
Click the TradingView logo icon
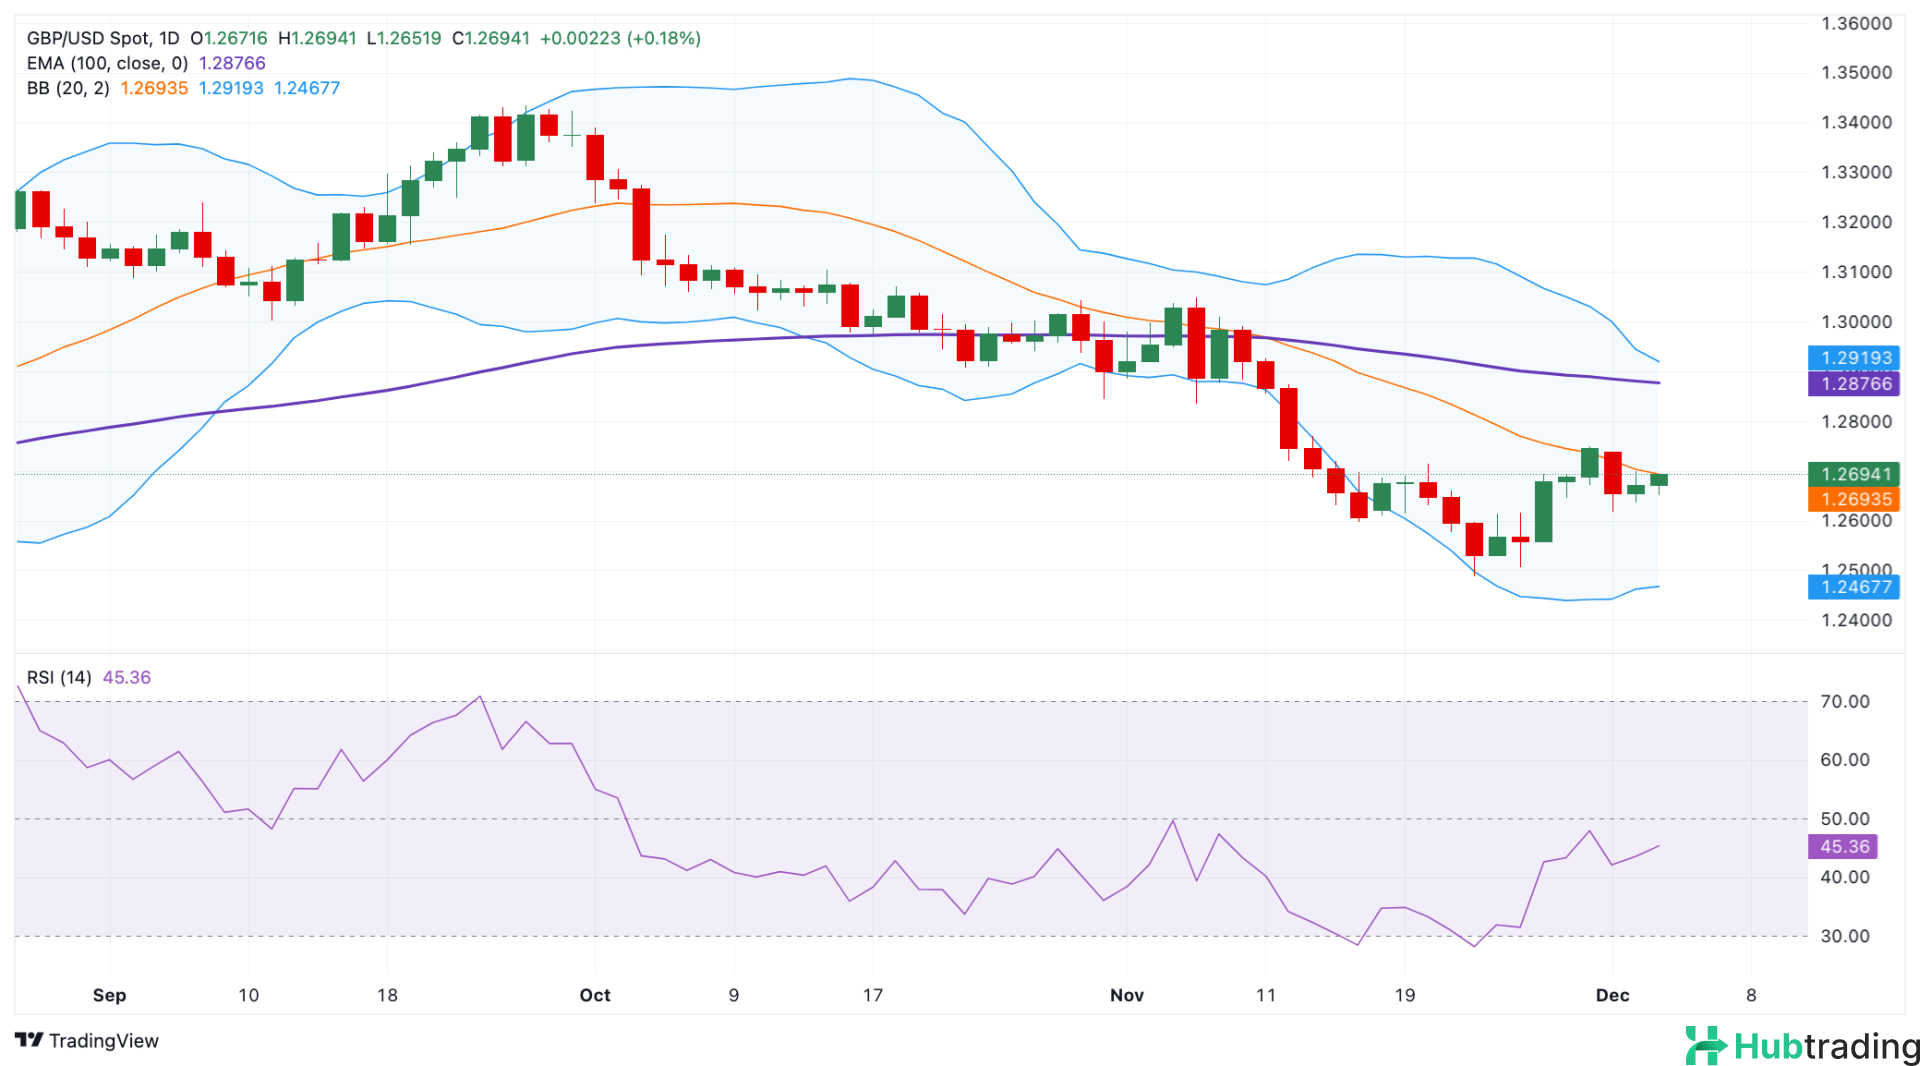[x=29, y=1040]
